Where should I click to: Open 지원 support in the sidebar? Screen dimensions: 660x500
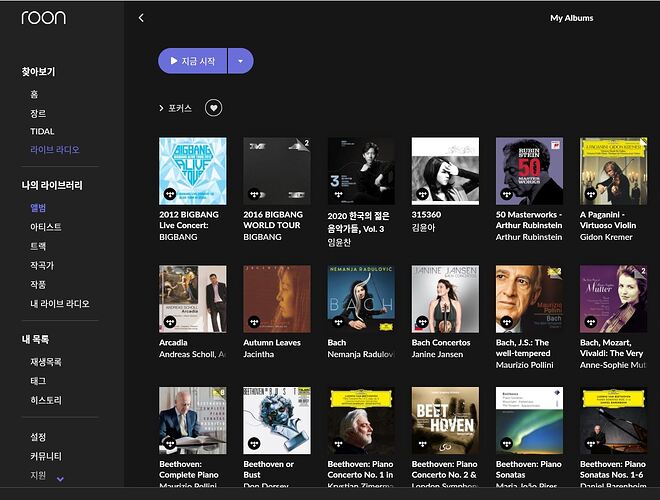[x=38, y=475]
